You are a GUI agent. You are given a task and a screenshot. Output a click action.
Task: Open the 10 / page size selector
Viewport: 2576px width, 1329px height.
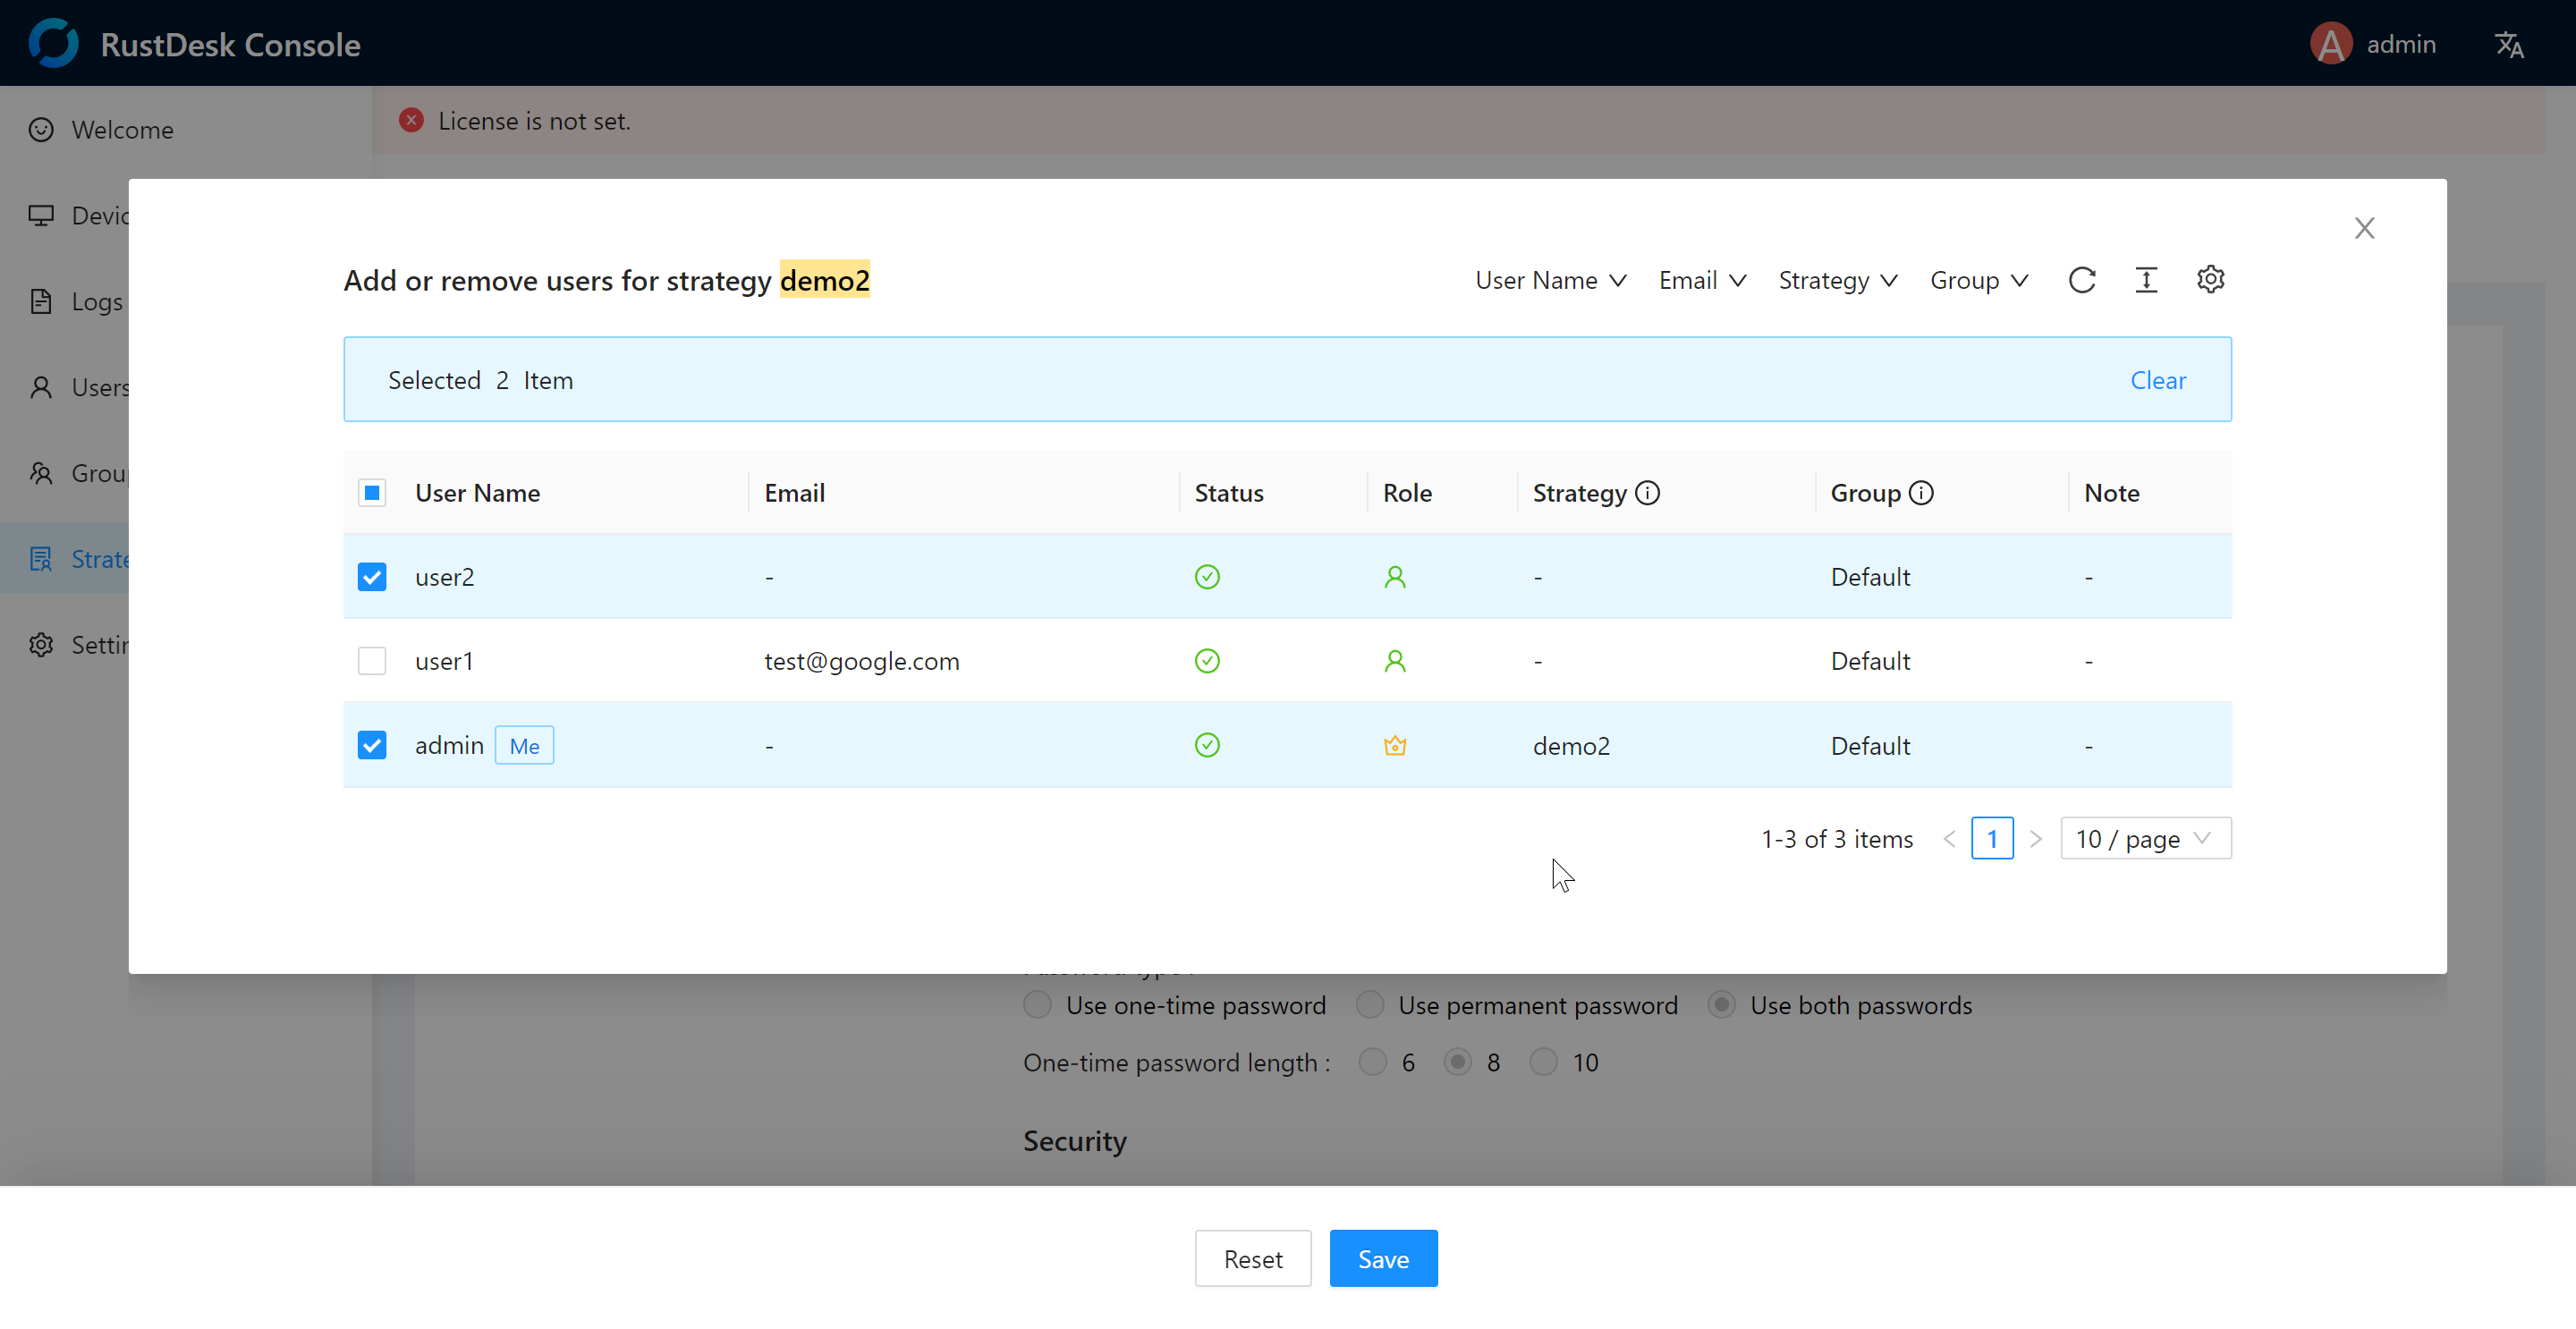[2145, 839]
